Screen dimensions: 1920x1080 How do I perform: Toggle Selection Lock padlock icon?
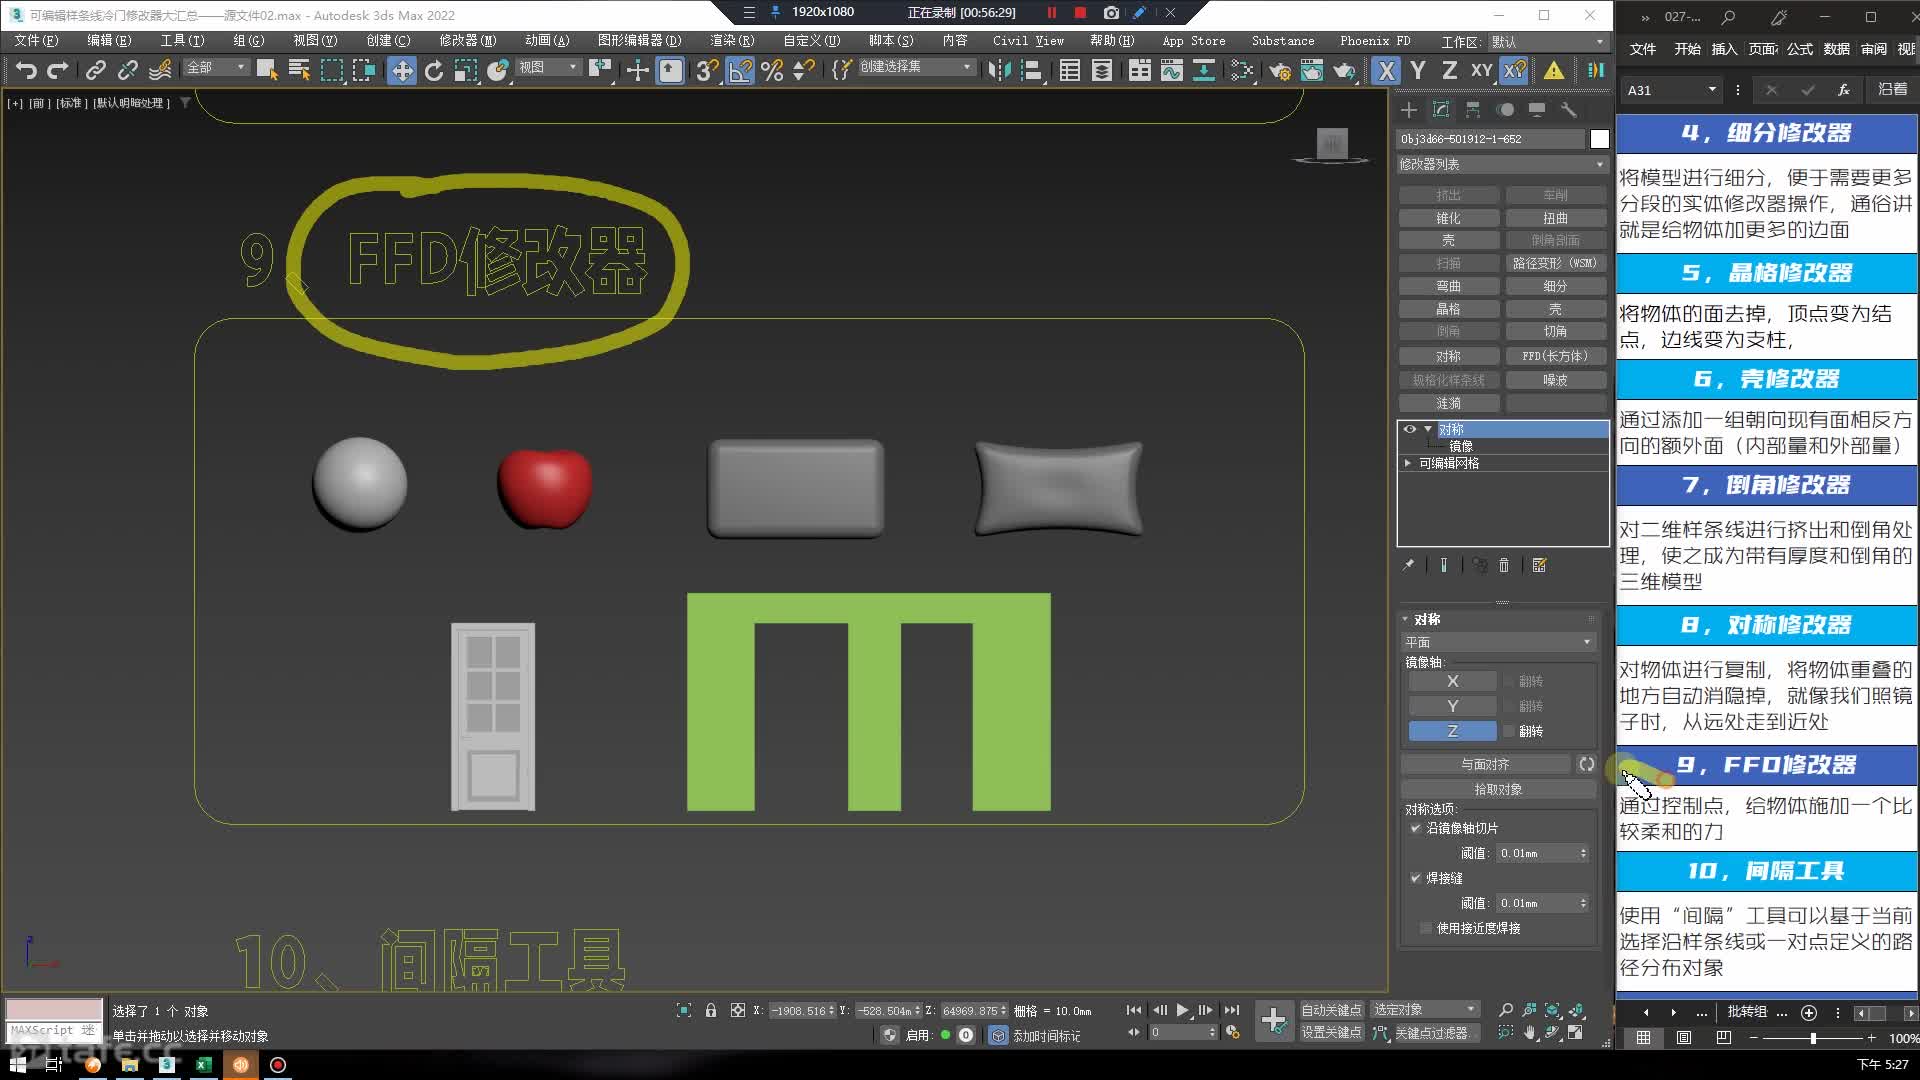(x=711, y=1010)
